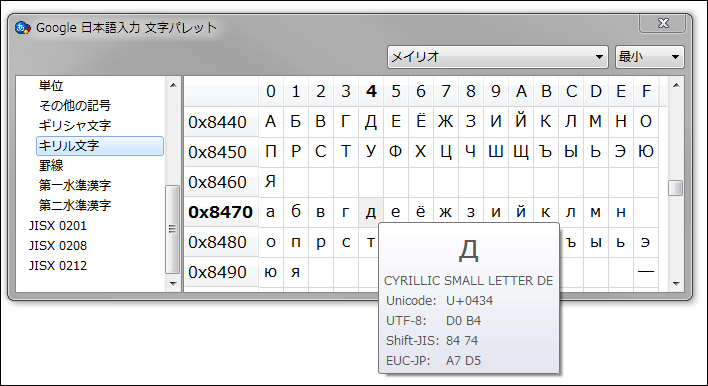Screen dimensions: 708x386
Task: Pick highlighted small д in row 0x8470
Action: click(371, 212)
